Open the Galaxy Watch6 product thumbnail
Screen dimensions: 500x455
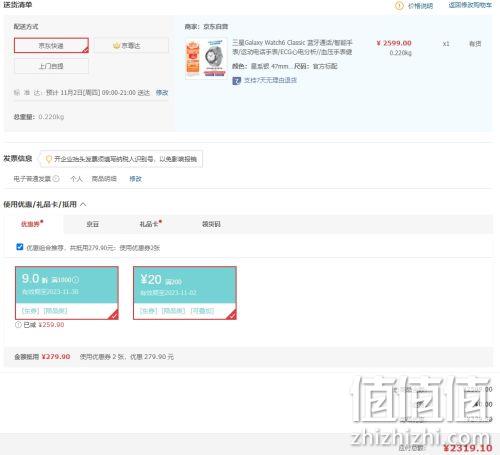tap(206, 58)
